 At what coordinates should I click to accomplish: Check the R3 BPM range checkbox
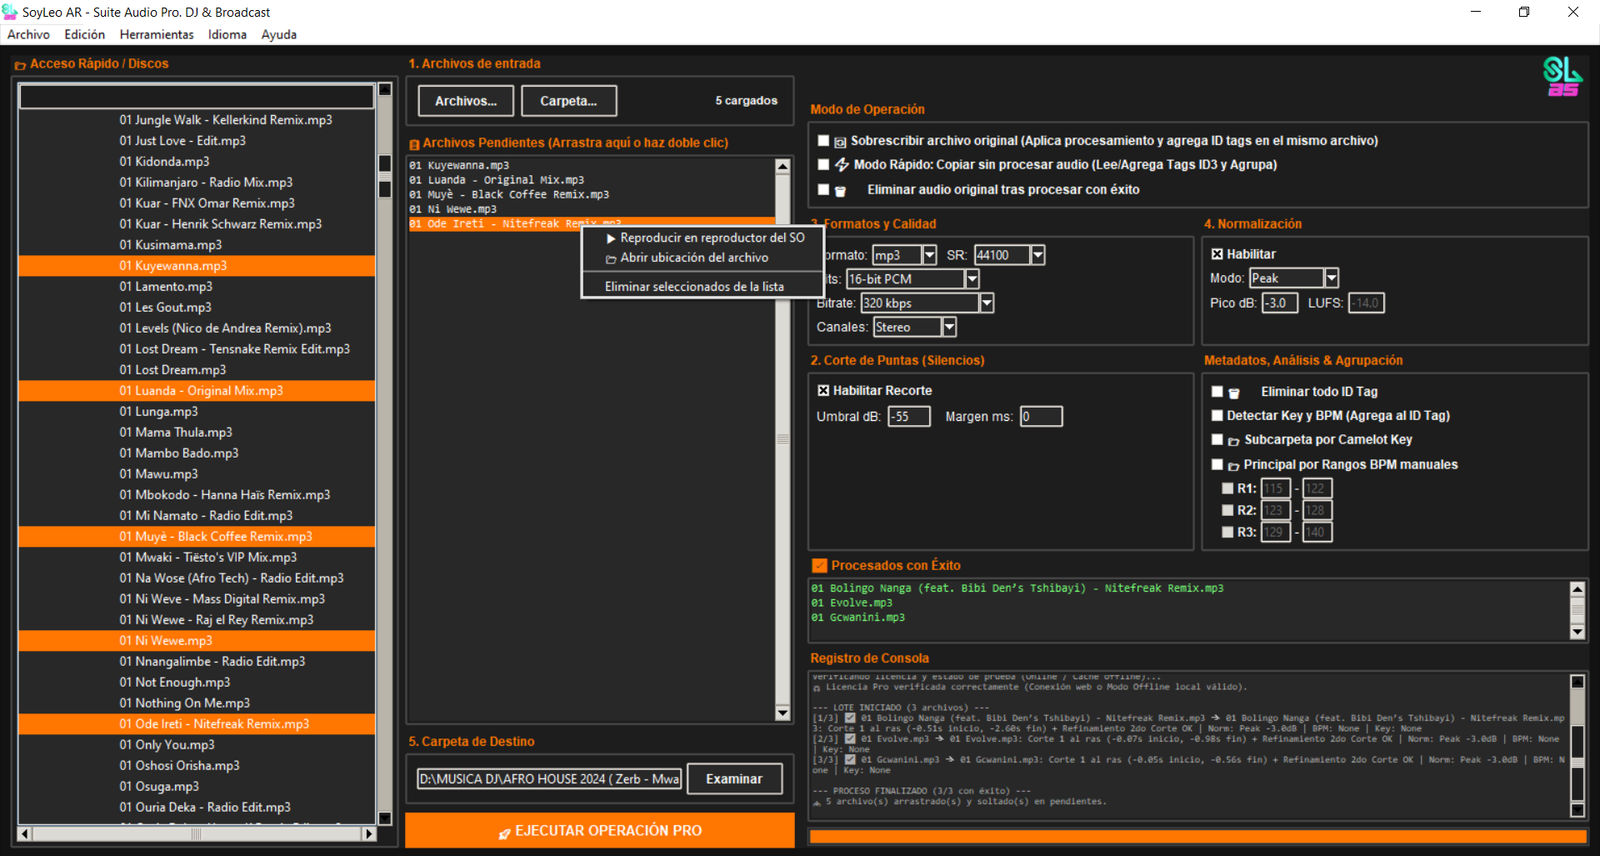pos(1228,533)
